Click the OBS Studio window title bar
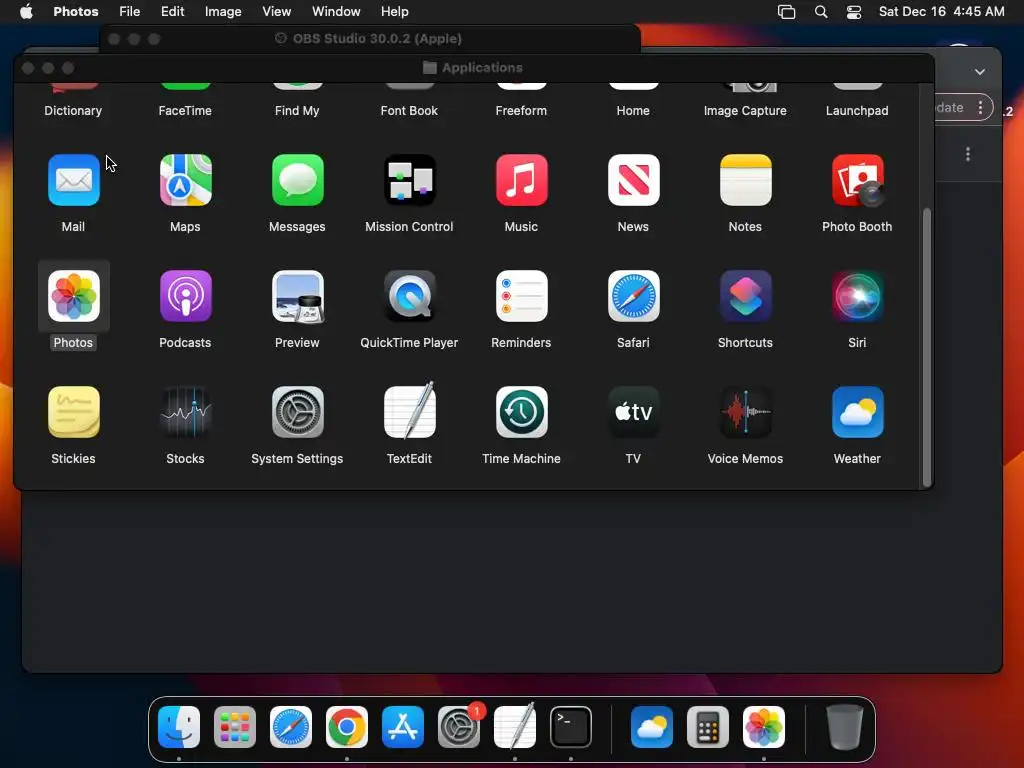The image size is (1024, 768). (370, 39)
